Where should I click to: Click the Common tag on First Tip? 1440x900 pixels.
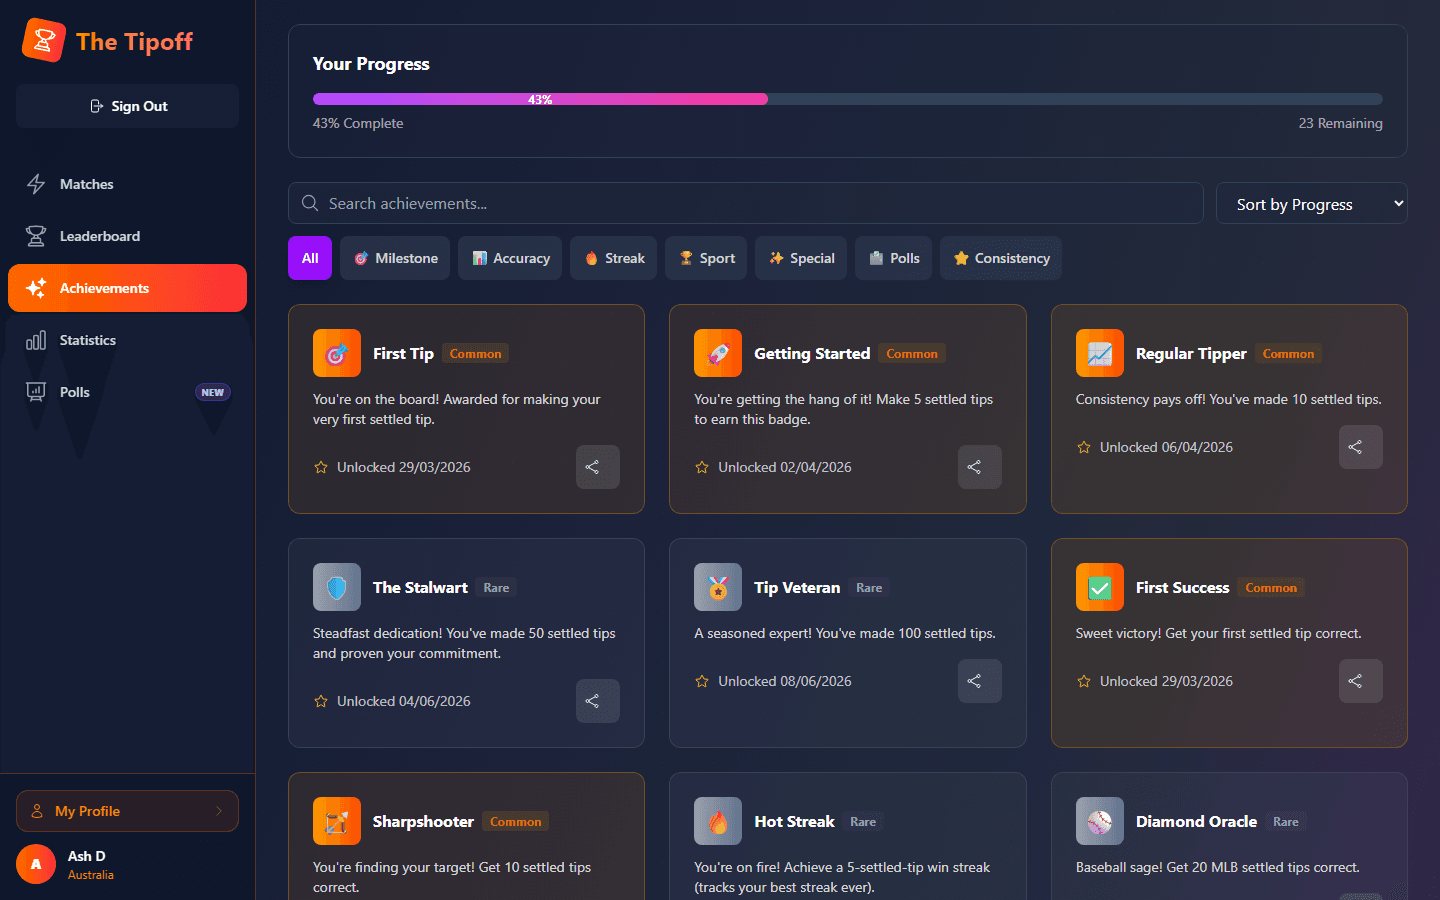[475, 354]
